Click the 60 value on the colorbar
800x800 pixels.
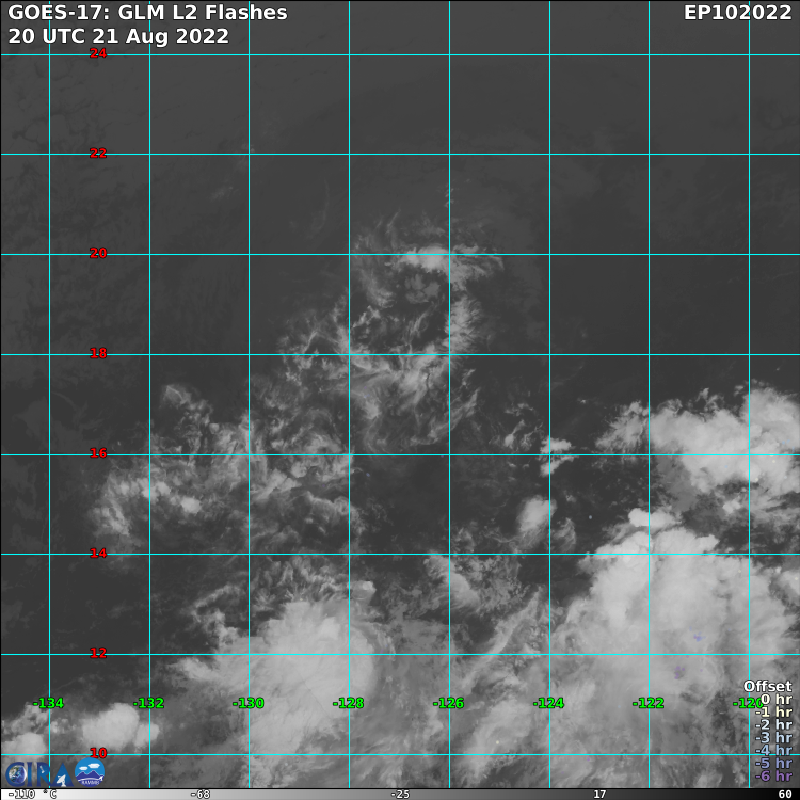tap(784, 794)
